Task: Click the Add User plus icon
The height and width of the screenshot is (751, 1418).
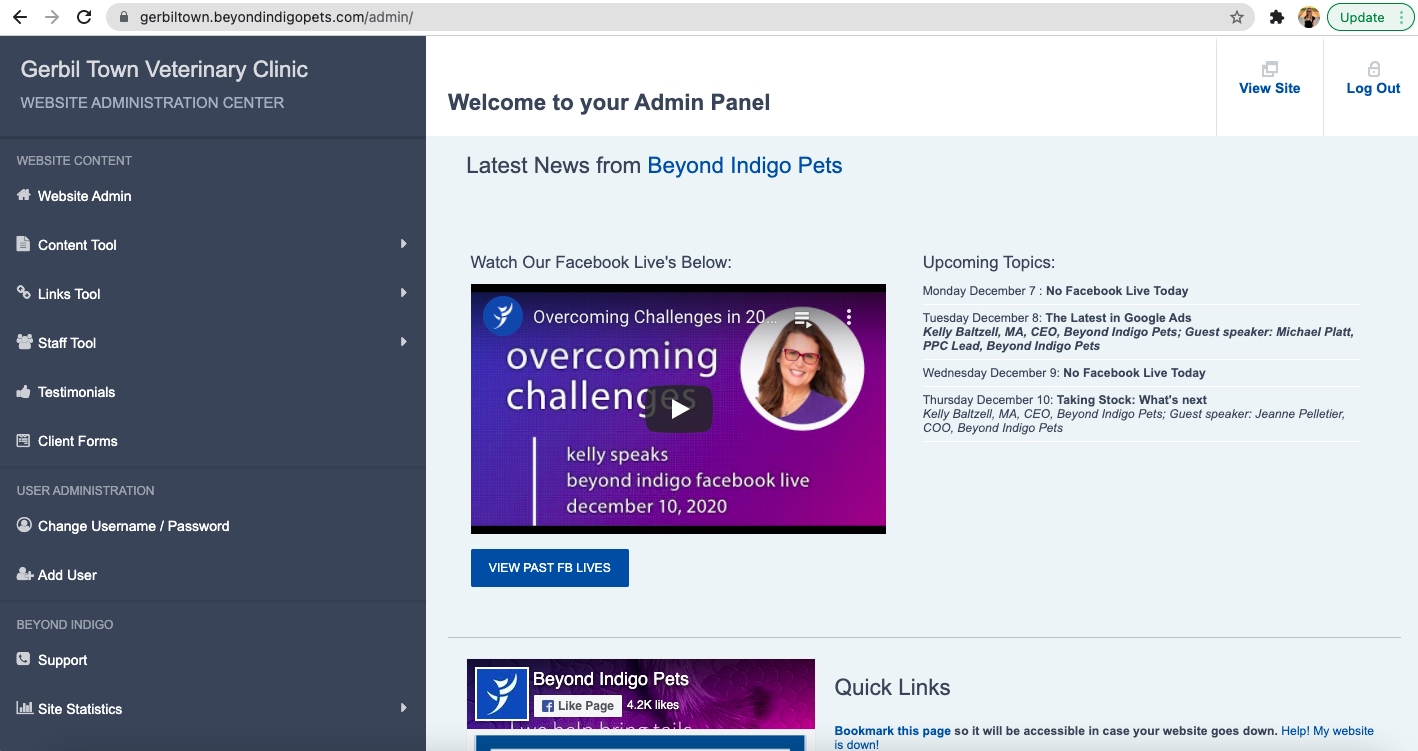Action: tap(25, 574)
